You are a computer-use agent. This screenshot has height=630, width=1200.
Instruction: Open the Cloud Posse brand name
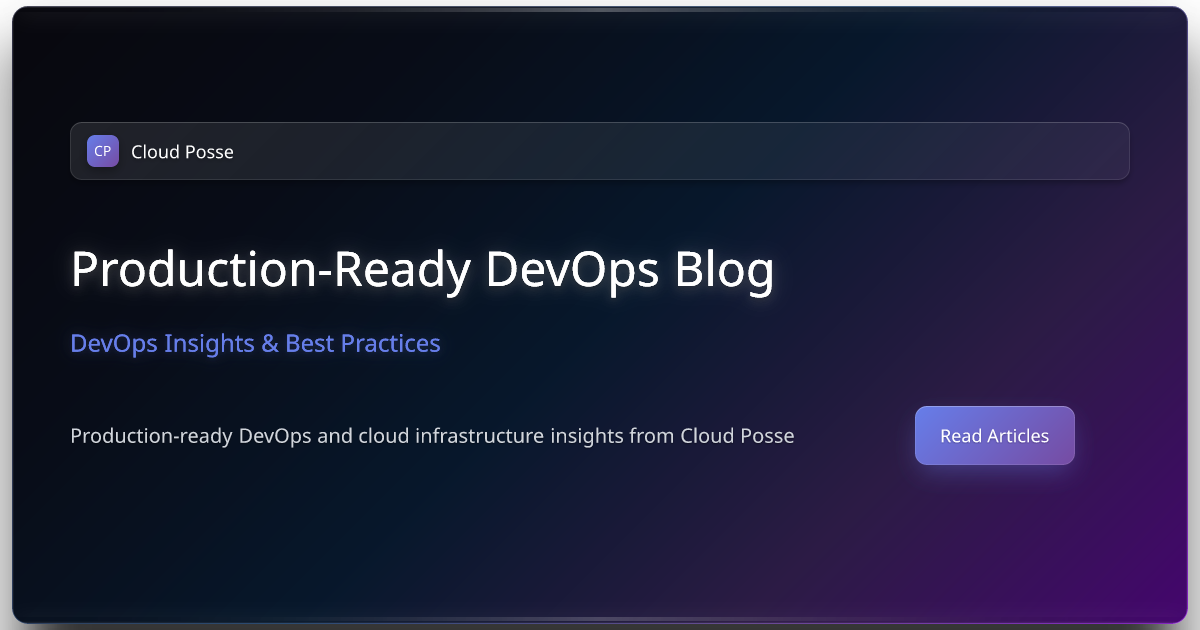[x=182, y=152]
